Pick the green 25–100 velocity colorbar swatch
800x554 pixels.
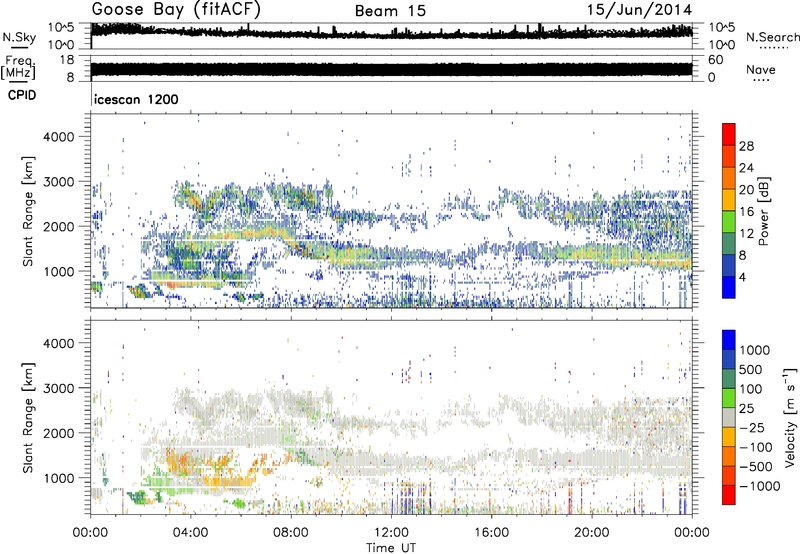coord(729,398)
